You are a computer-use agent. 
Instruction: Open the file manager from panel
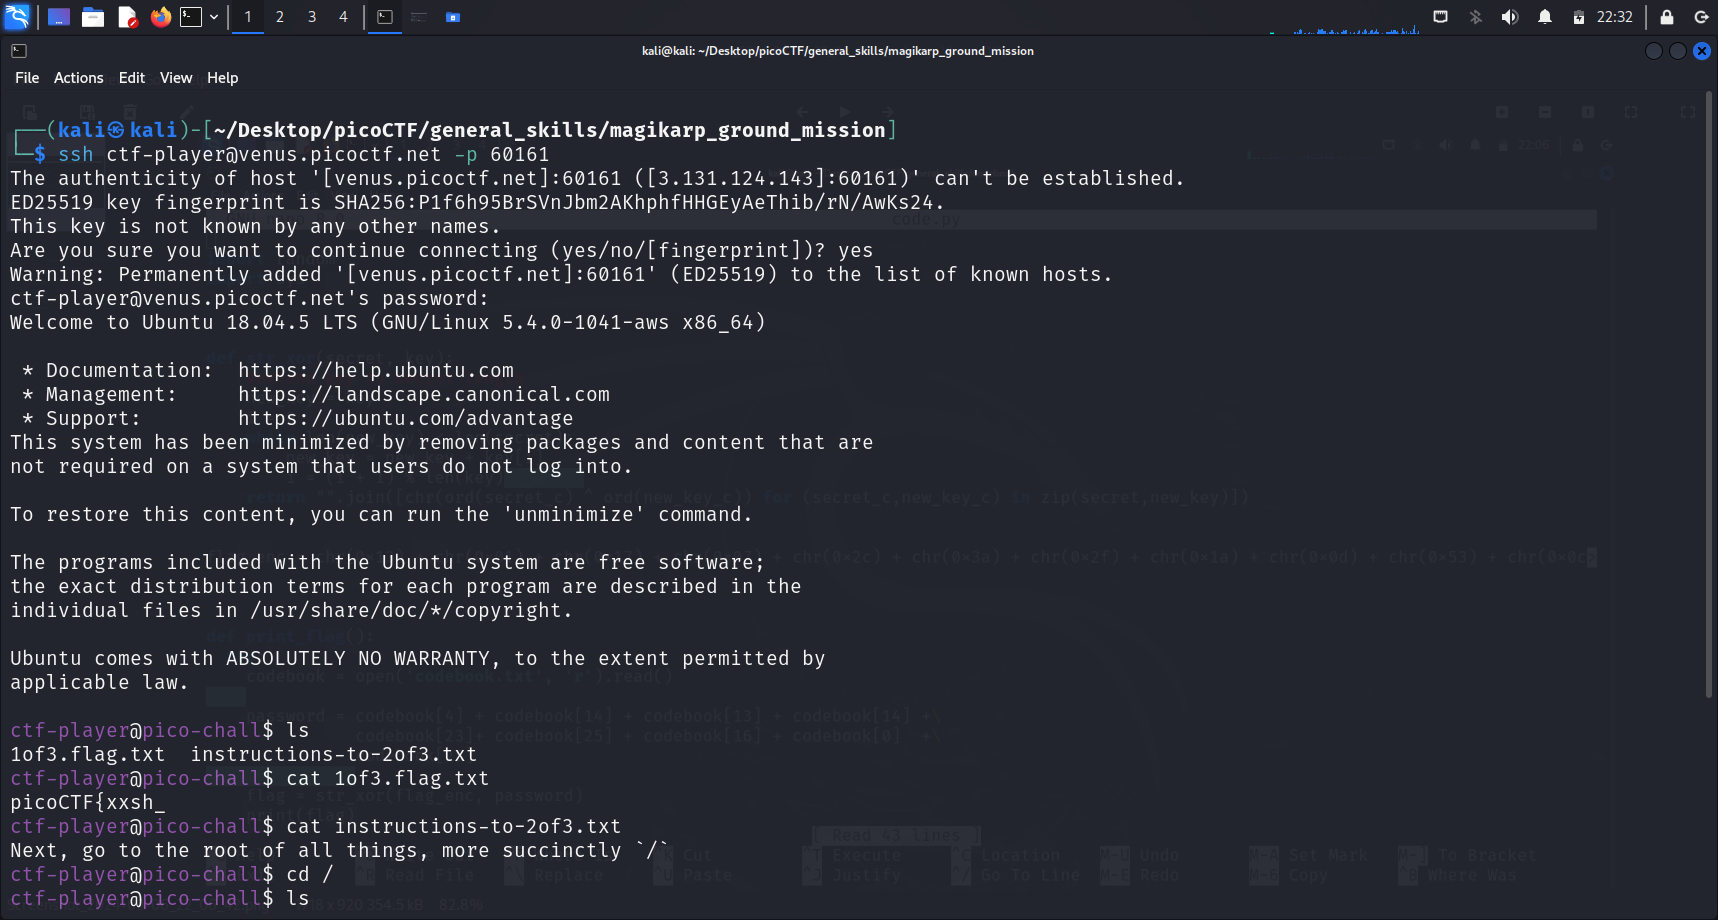click(93, 17)
